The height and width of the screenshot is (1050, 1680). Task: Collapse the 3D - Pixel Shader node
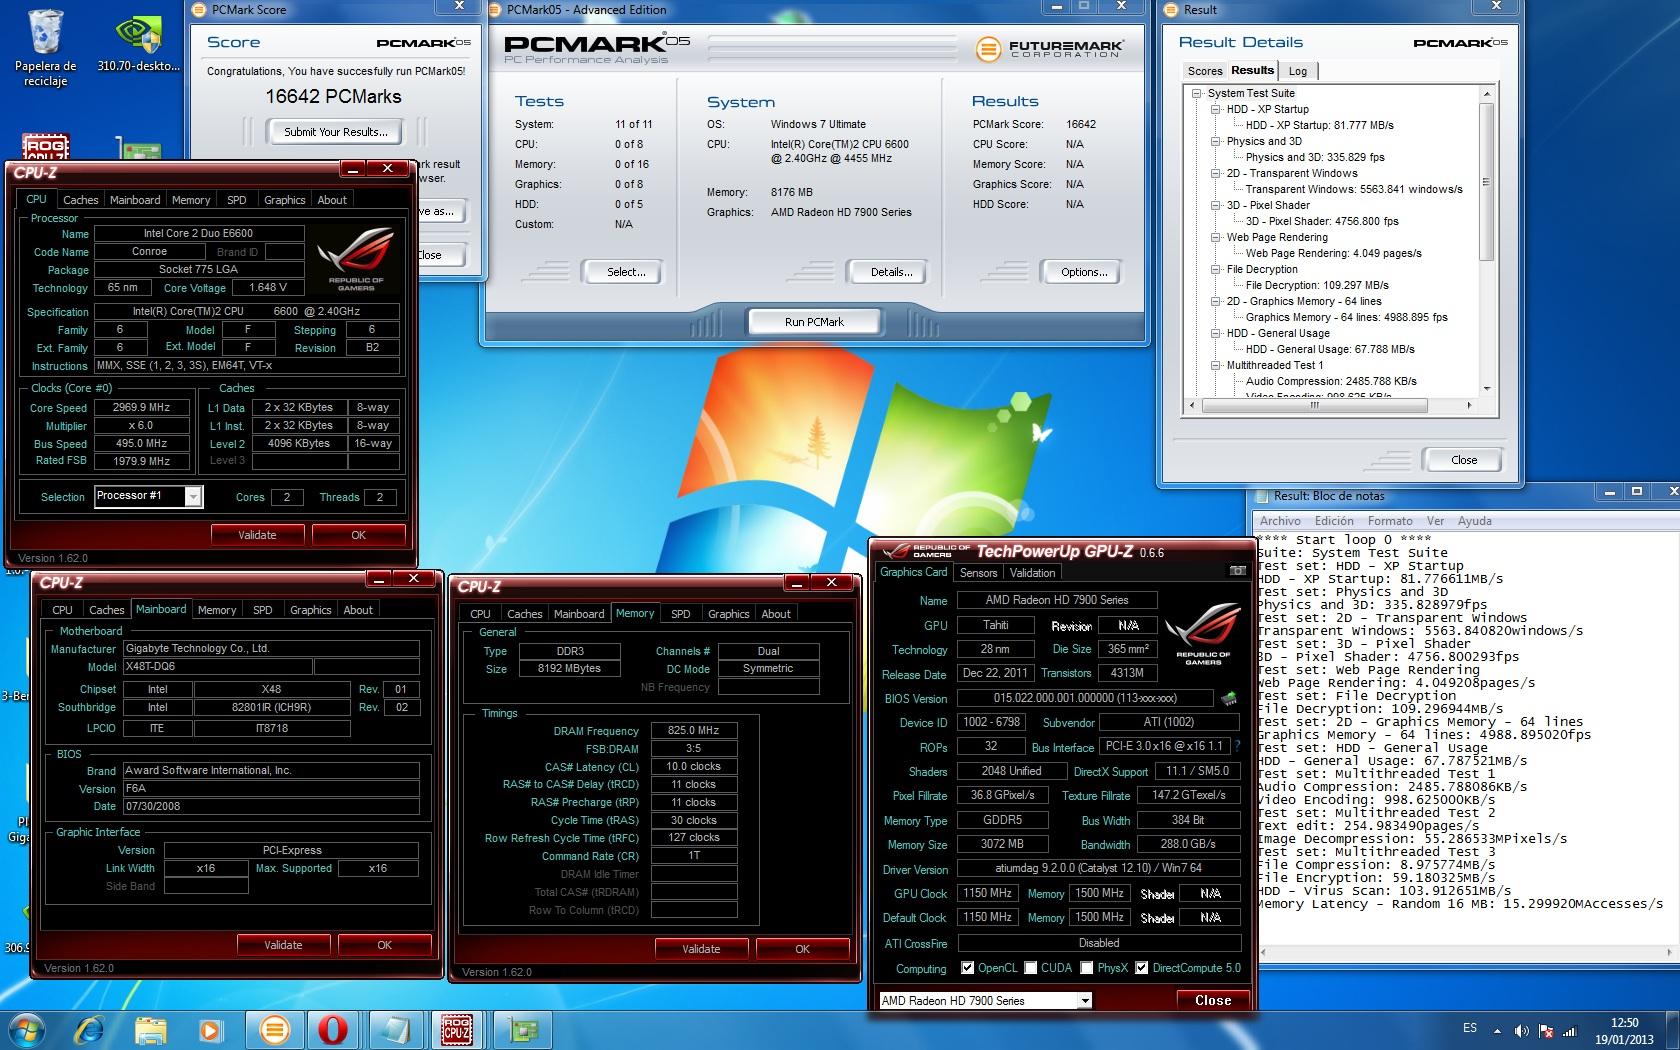coord(1216,205)
